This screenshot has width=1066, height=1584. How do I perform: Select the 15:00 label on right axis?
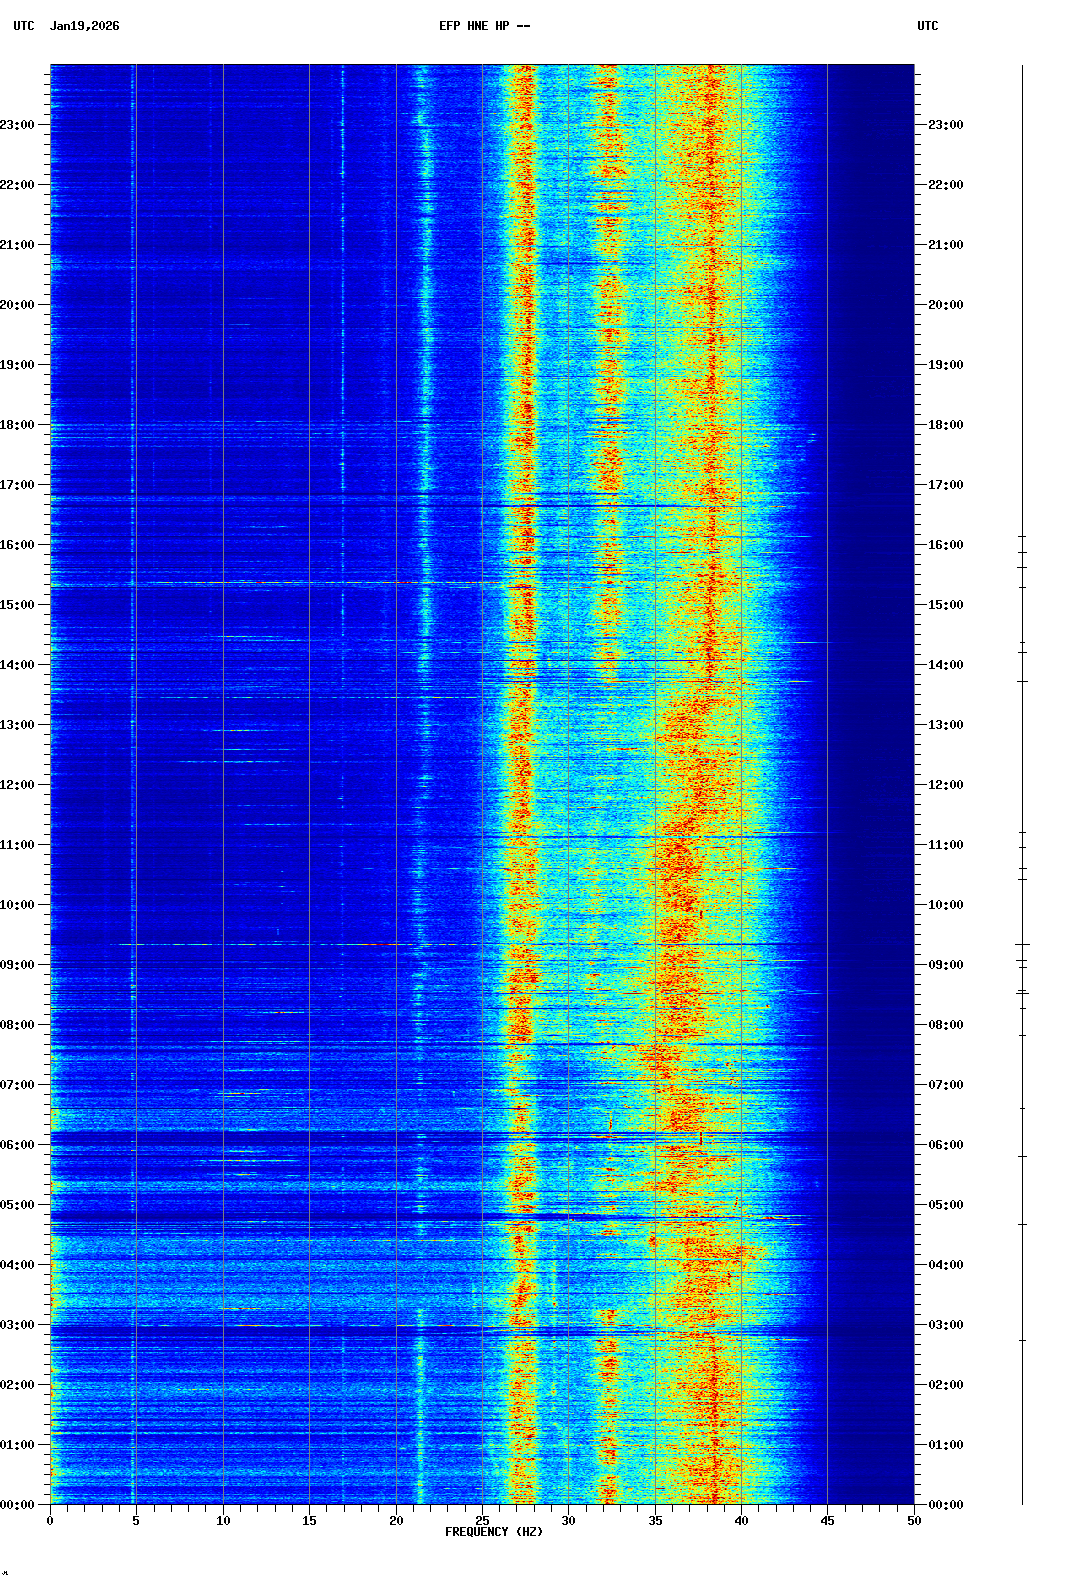point(945,605)
